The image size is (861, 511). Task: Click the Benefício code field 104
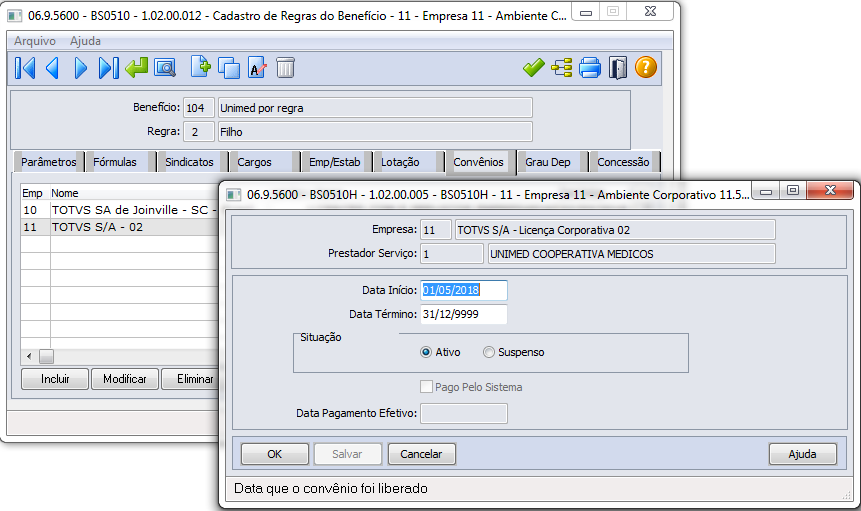[198, 108]
